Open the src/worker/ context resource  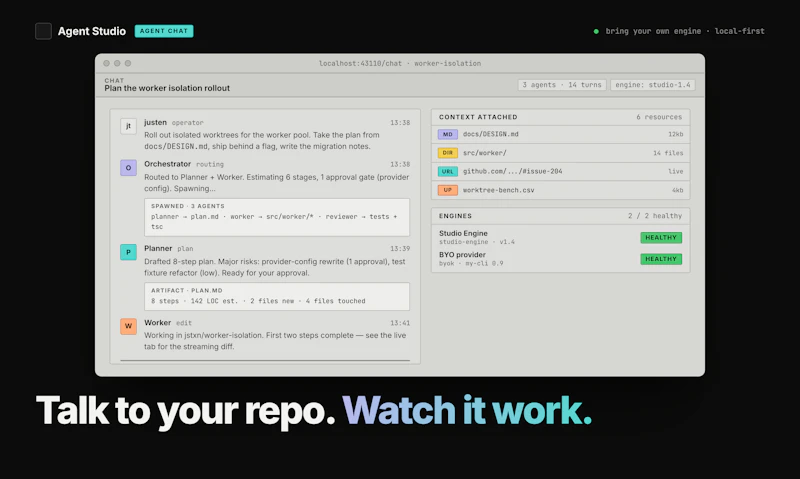(560, 153)
